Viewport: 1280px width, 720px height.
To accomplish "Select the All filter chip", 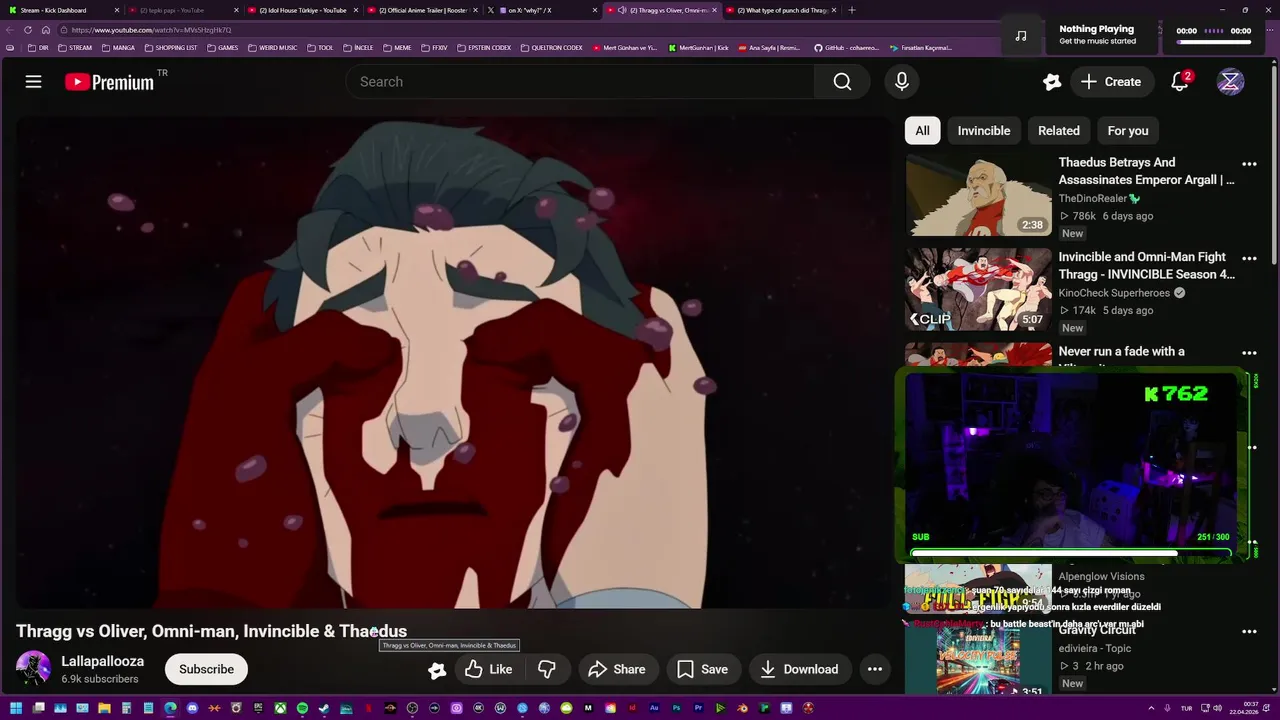I will pos(922,131).
